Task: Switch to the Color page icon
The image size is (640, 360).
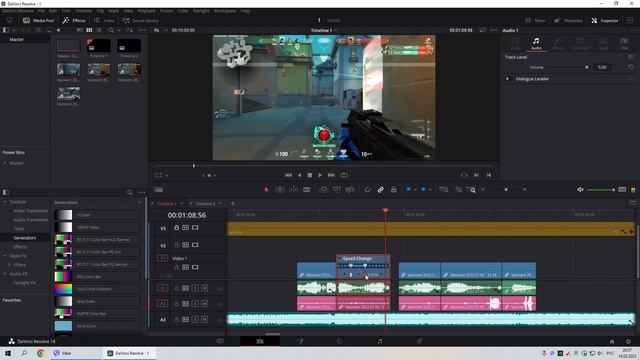Action: tap(340, 341)
